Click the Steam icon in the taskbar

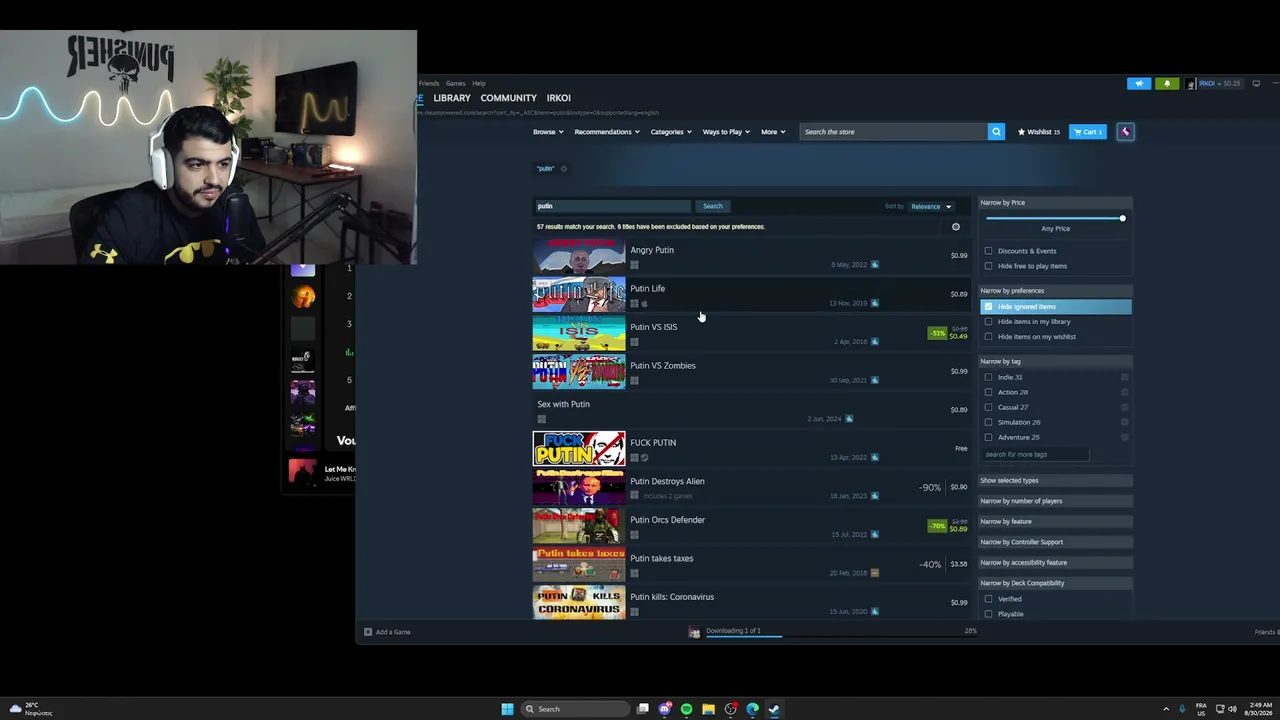774,709
